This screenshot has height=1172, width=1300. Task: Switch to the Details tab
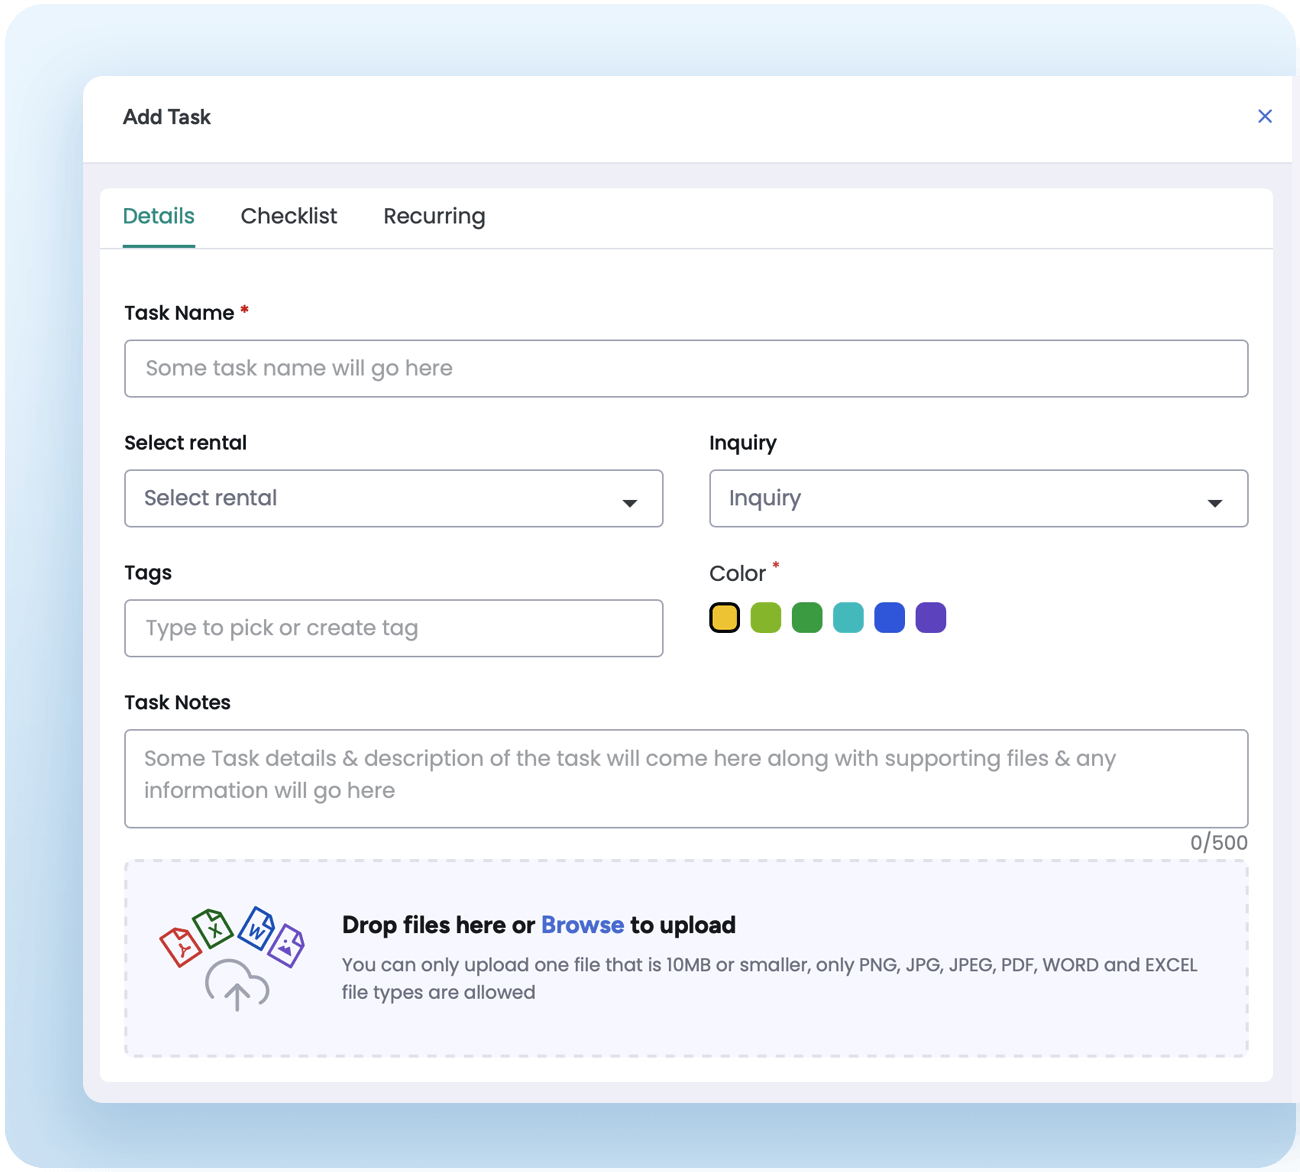click(x=158, y=217)
